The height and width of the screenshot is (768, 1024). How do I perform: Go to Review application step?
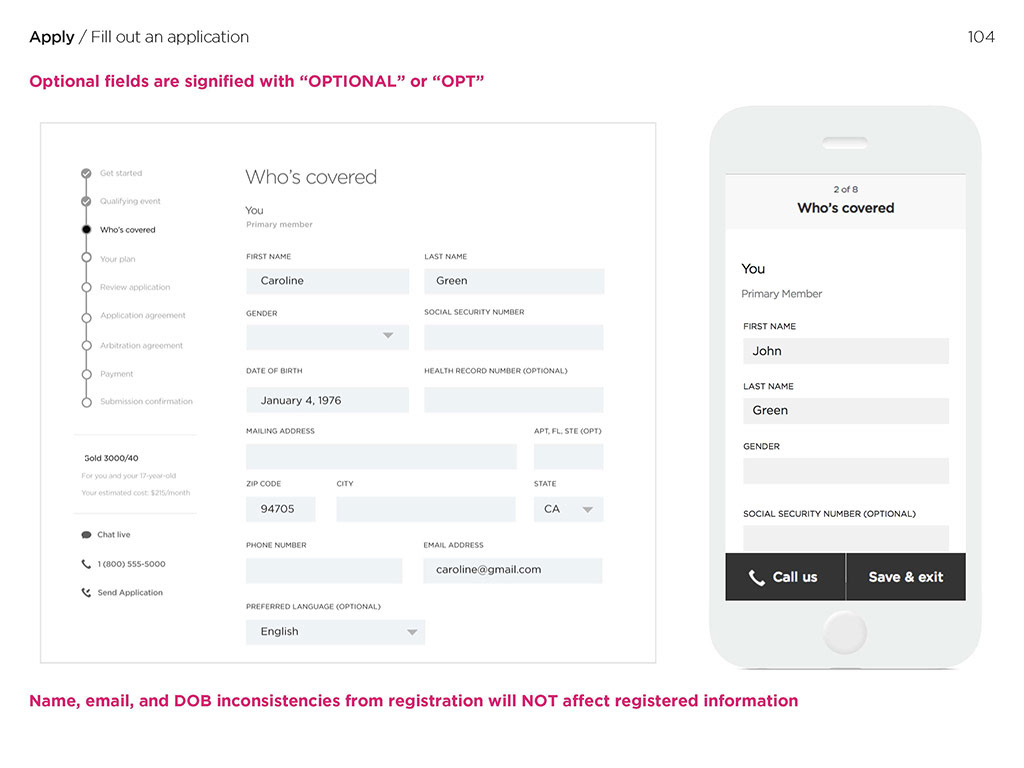[135, 287]
